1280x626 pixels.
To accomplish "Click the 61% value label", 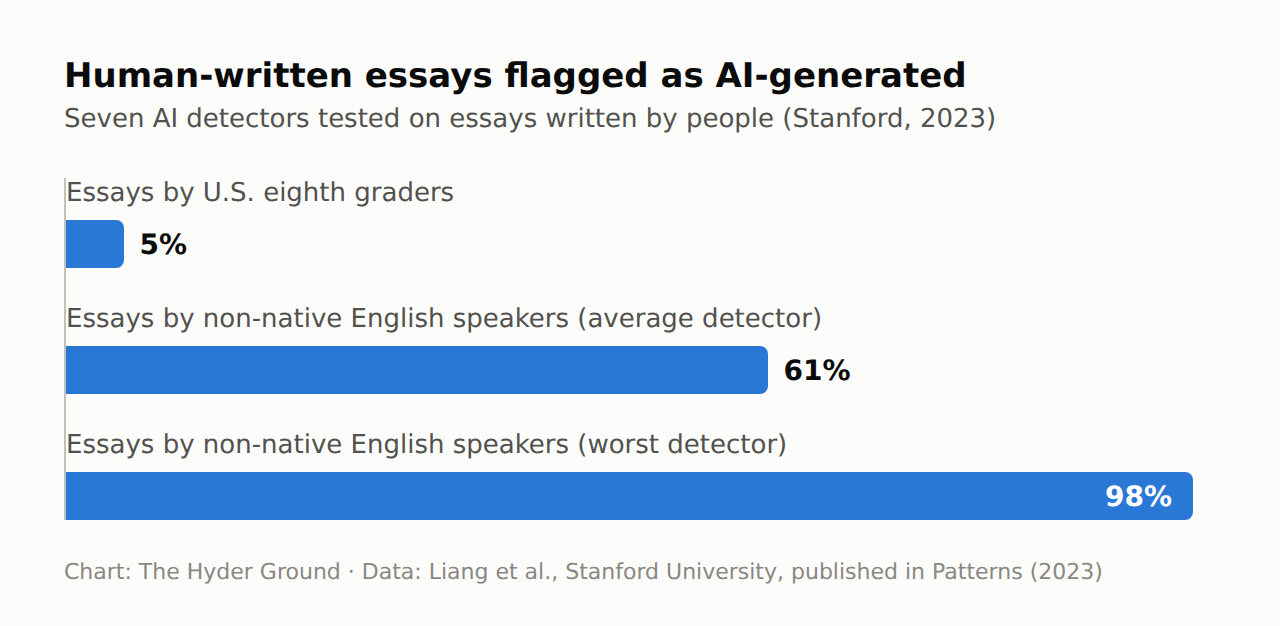I will [x=817, y=371].
